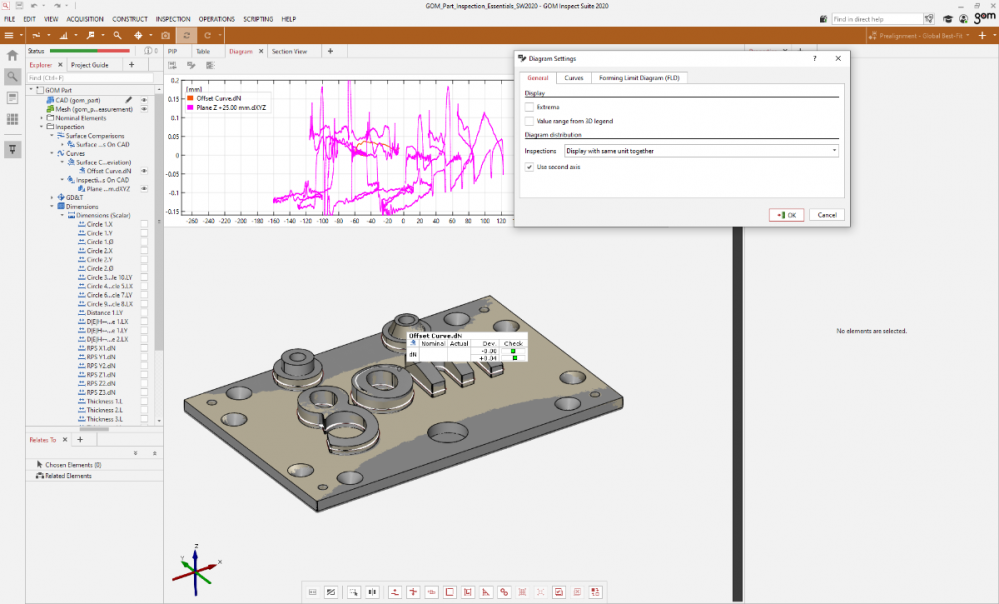Click the help pointer icon beside direct help
This screenshot has width=999, height=604.
click(x=929, y=19)
